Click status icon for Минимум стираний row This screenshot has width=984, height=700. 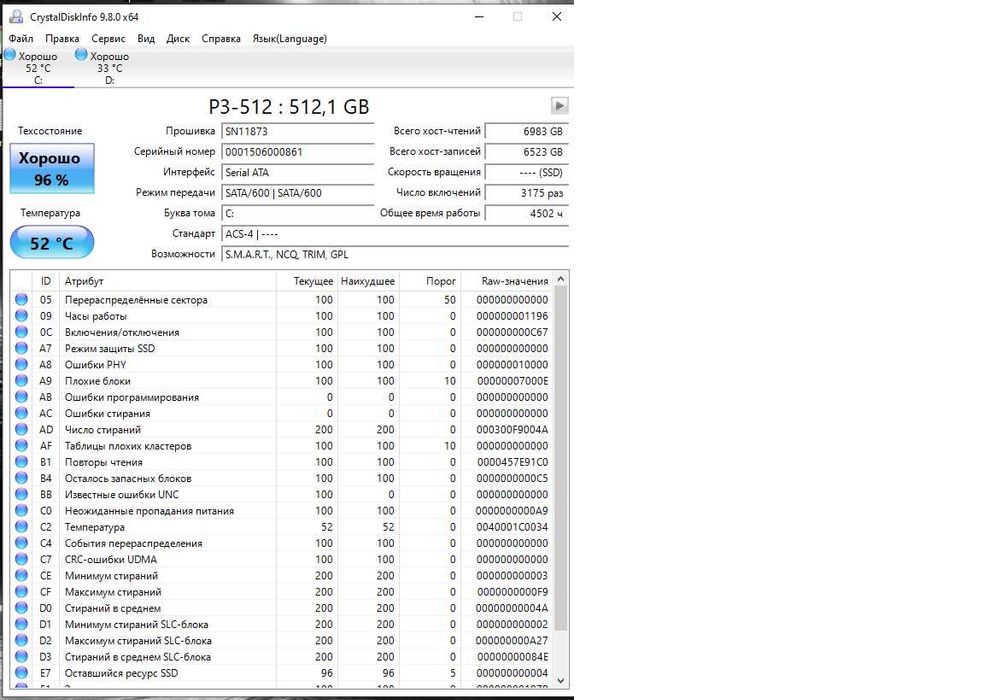pos(21,576)
